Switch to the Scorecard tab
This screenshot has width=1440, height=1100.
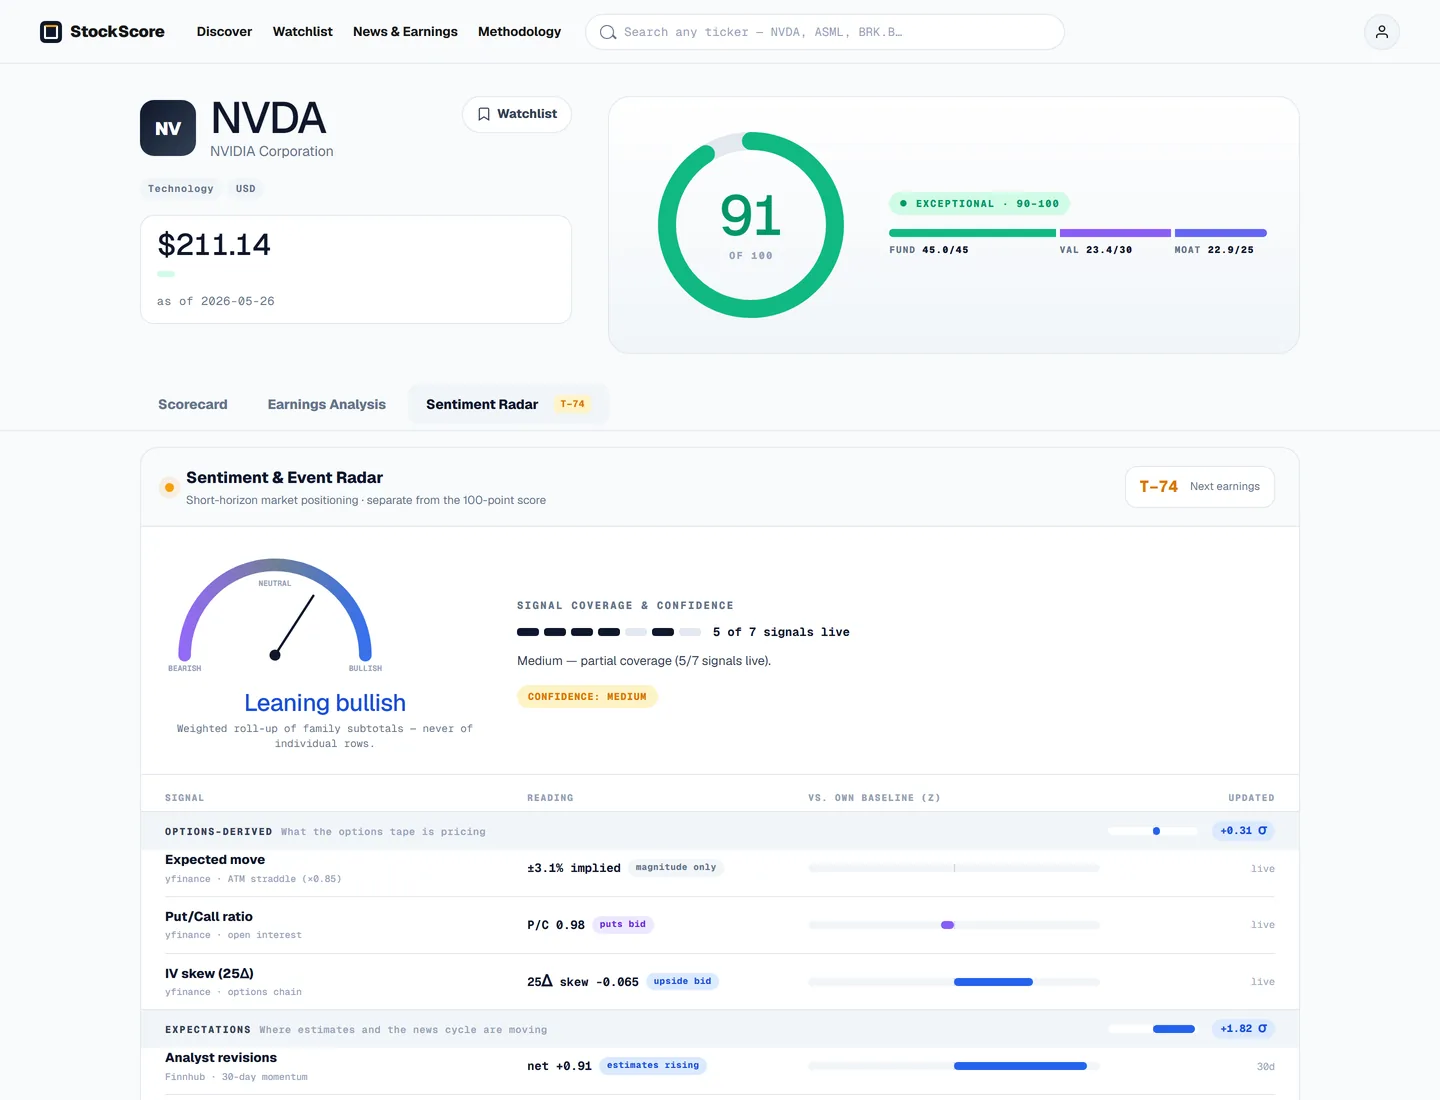(x=193, y=404)
